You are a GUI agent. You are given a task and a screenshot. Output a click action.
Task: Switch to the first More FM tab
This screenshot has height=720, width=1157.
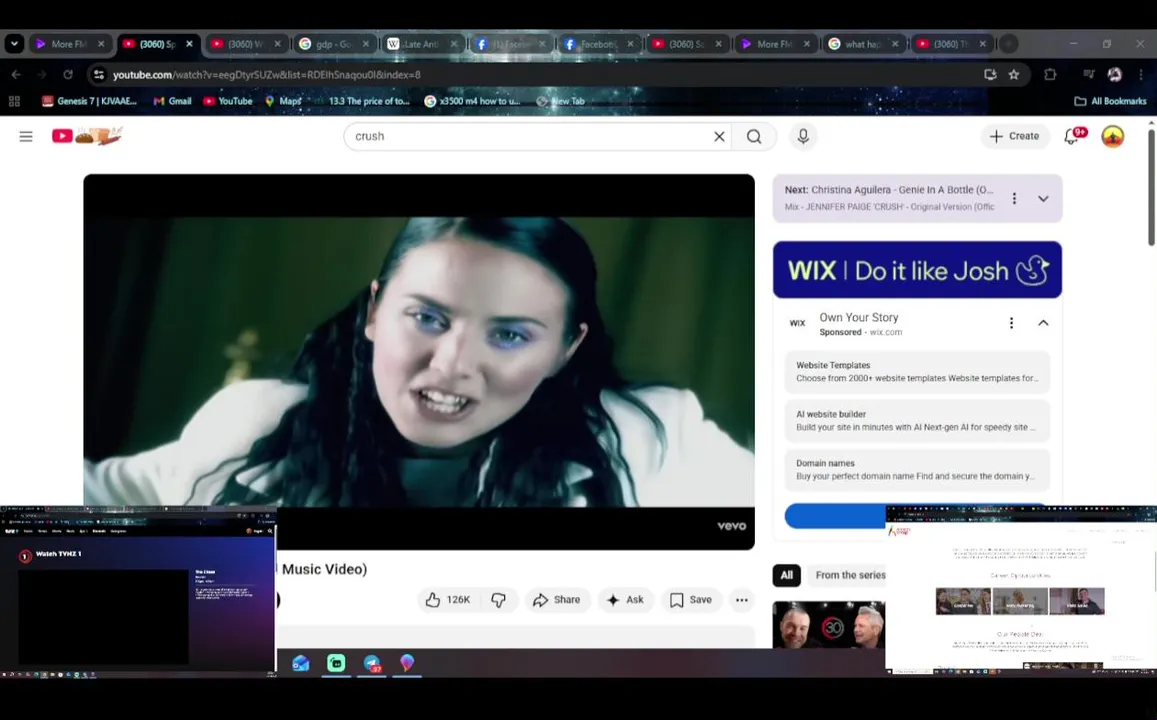[69, 44]
